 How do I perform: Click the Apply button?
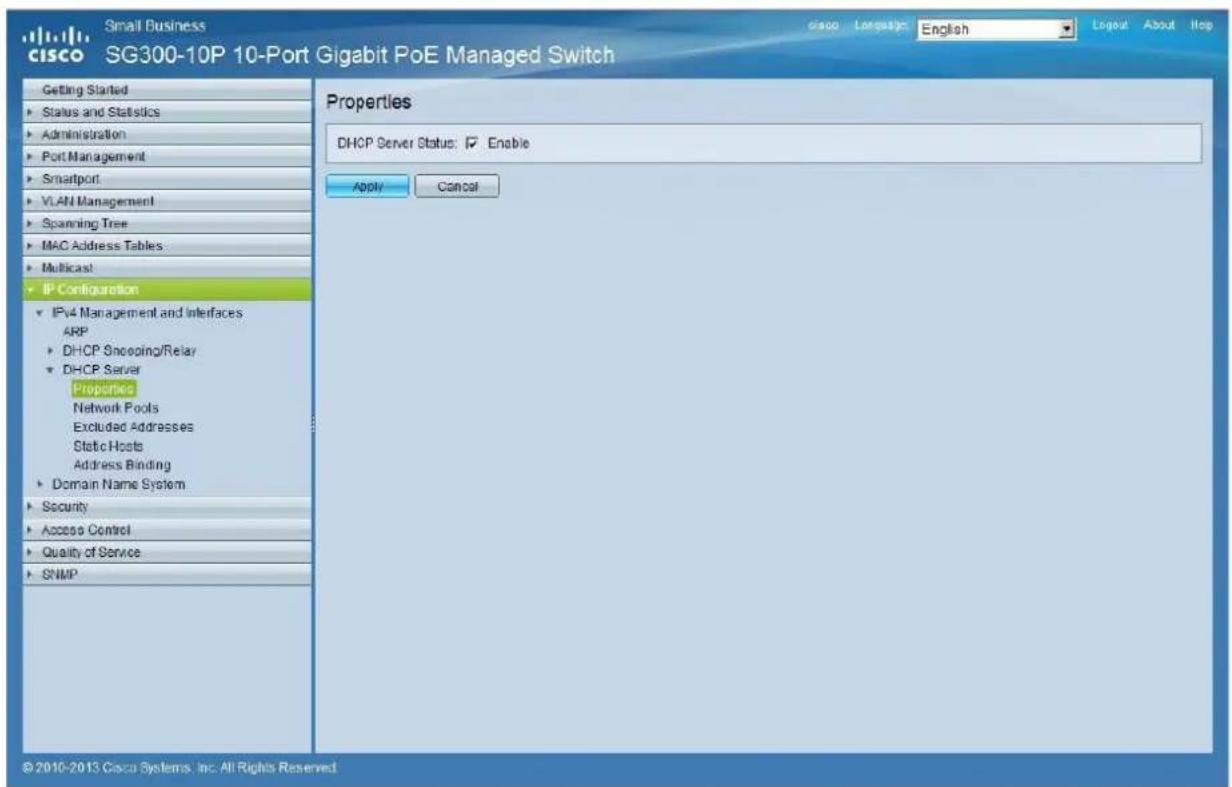point(368,186)
